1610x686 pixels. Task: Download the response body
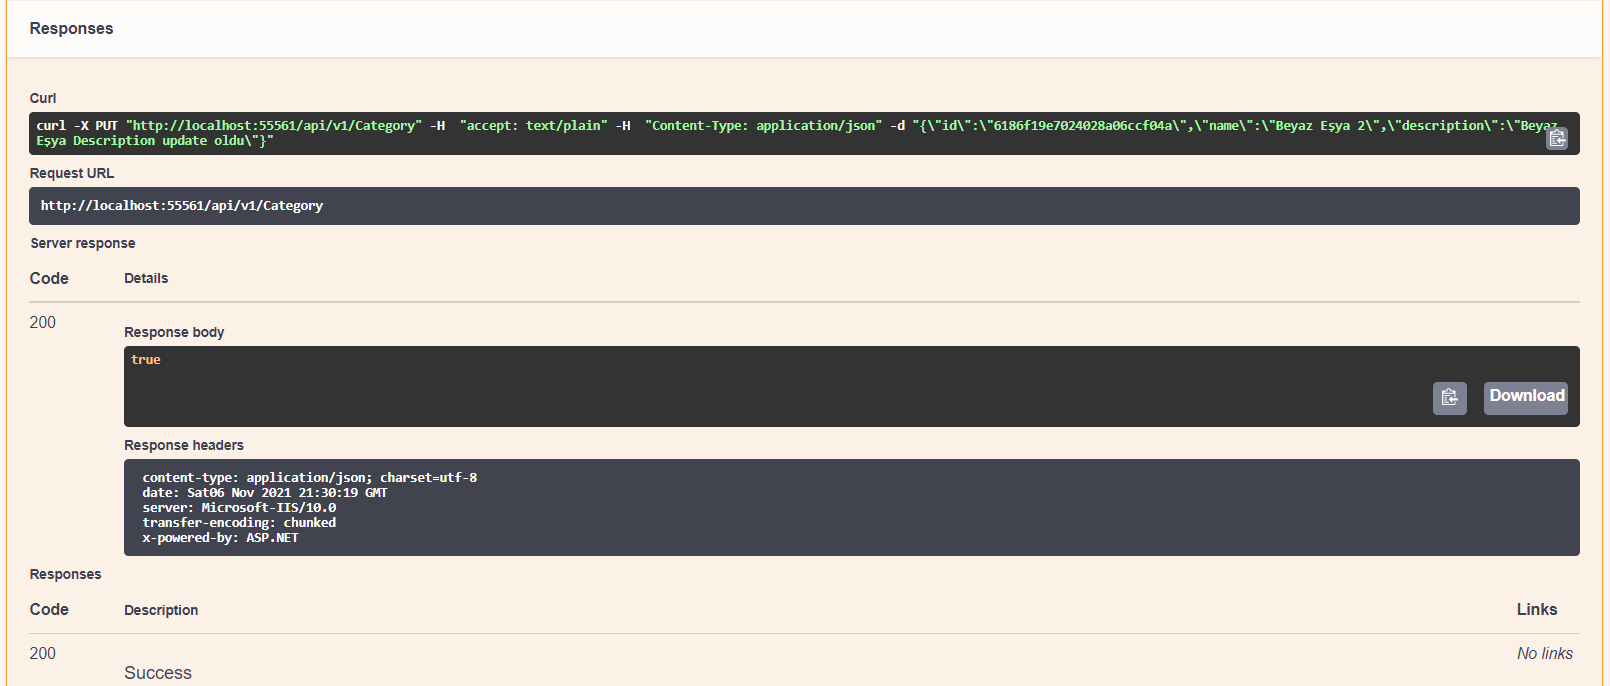pyautogui.click(x=1526, y=397)
